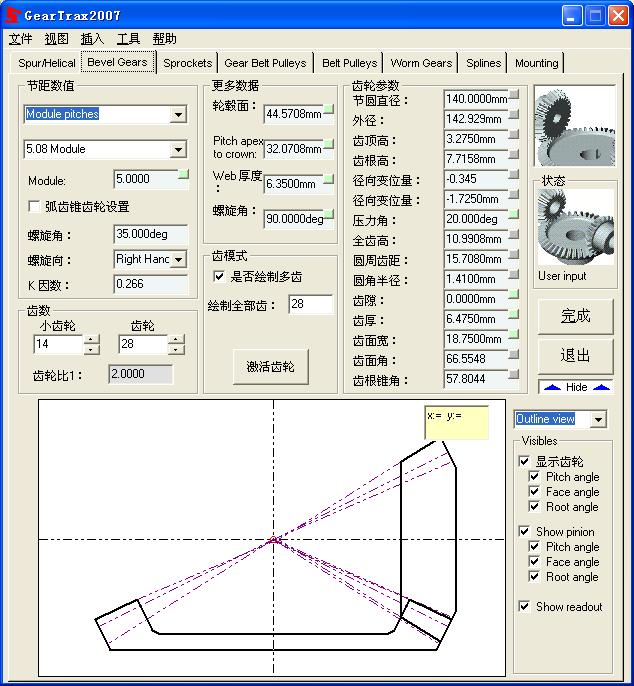
Task: Click the green indicator beside 轮毂面 field
Action: tap(328, 108)
